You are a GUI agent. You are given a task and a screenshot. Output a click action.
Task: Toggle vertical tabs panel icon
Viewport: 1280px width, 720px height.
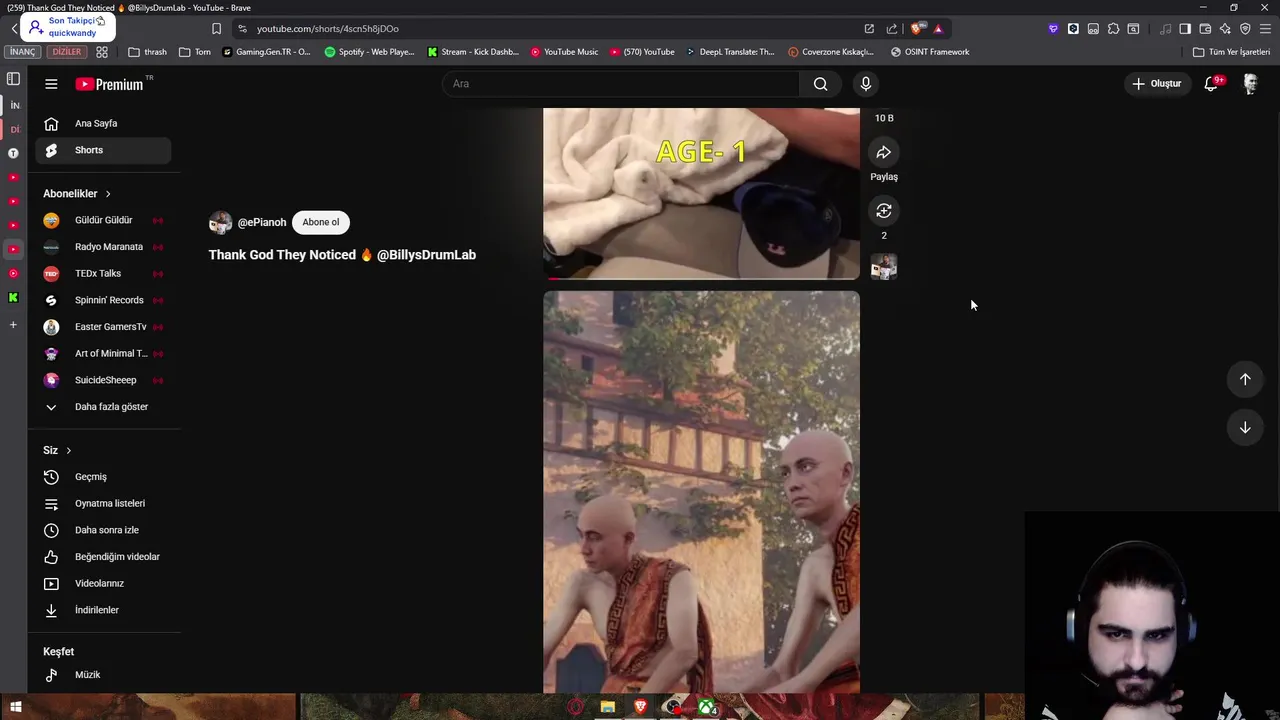(13, 79)
